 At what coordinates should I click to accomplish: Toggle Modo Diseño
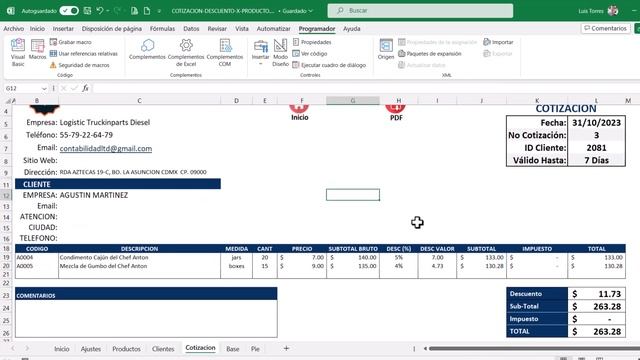tap(280, 52)
